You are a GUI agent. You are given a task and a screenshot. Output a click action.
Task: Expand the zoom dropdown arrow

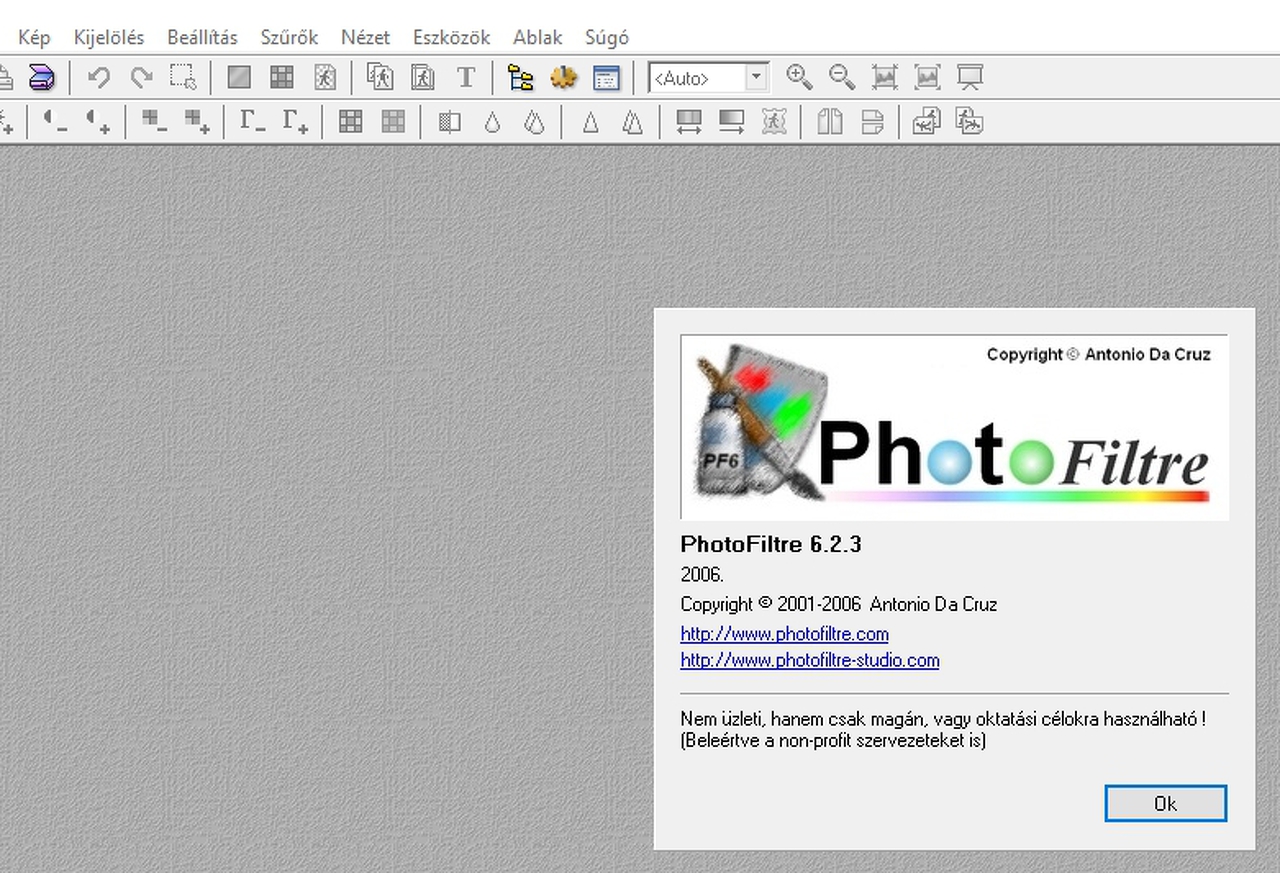tap(757, 77)
